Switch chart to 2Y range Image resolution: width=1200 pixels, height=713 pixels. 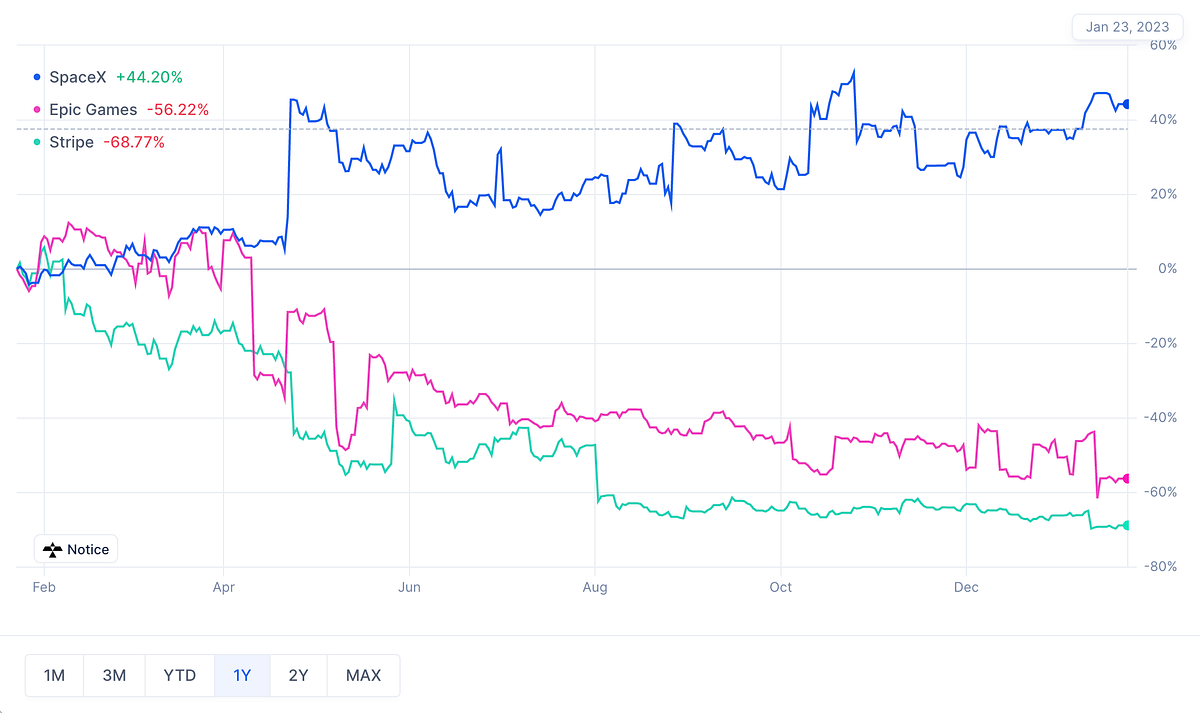click(298, 675)
